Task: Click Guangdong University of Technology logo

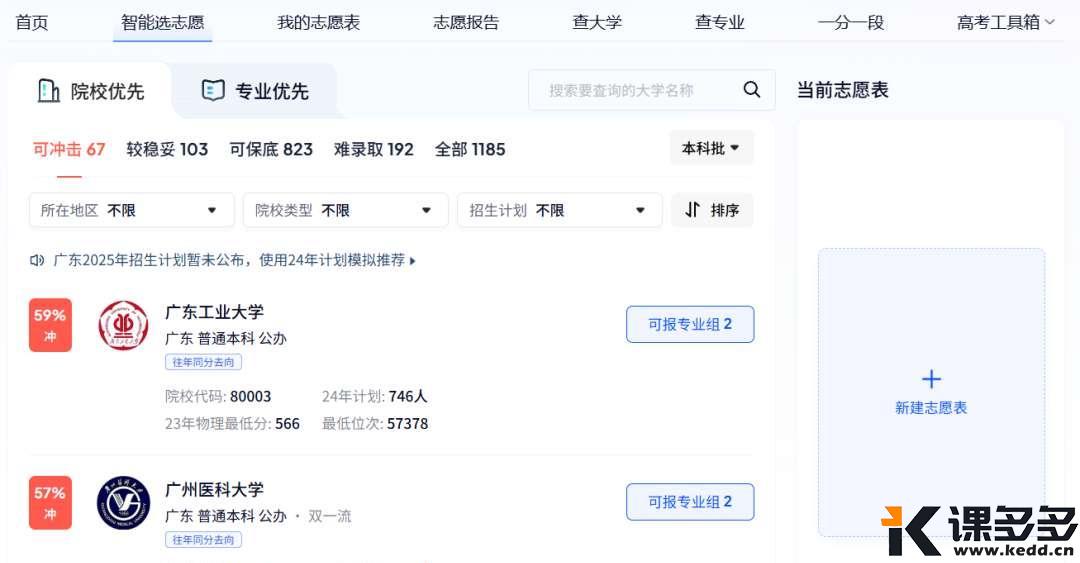Action: tap(123, 325)
